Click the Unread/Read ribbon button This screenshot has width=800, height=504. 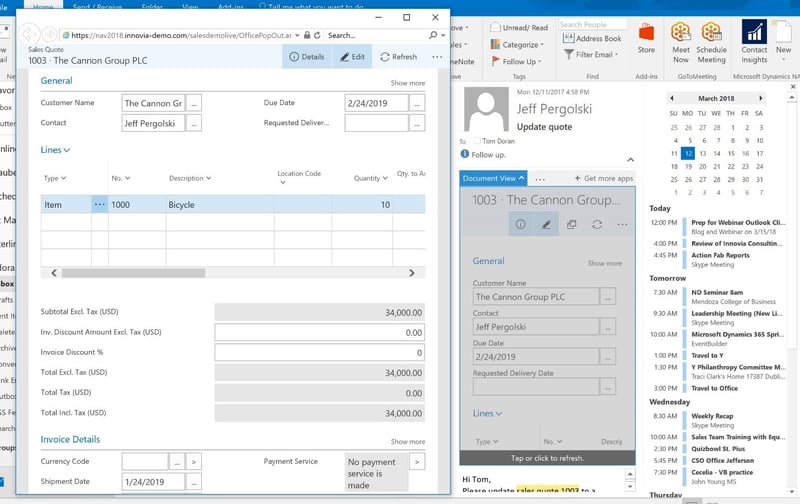[x=519, y=28]
